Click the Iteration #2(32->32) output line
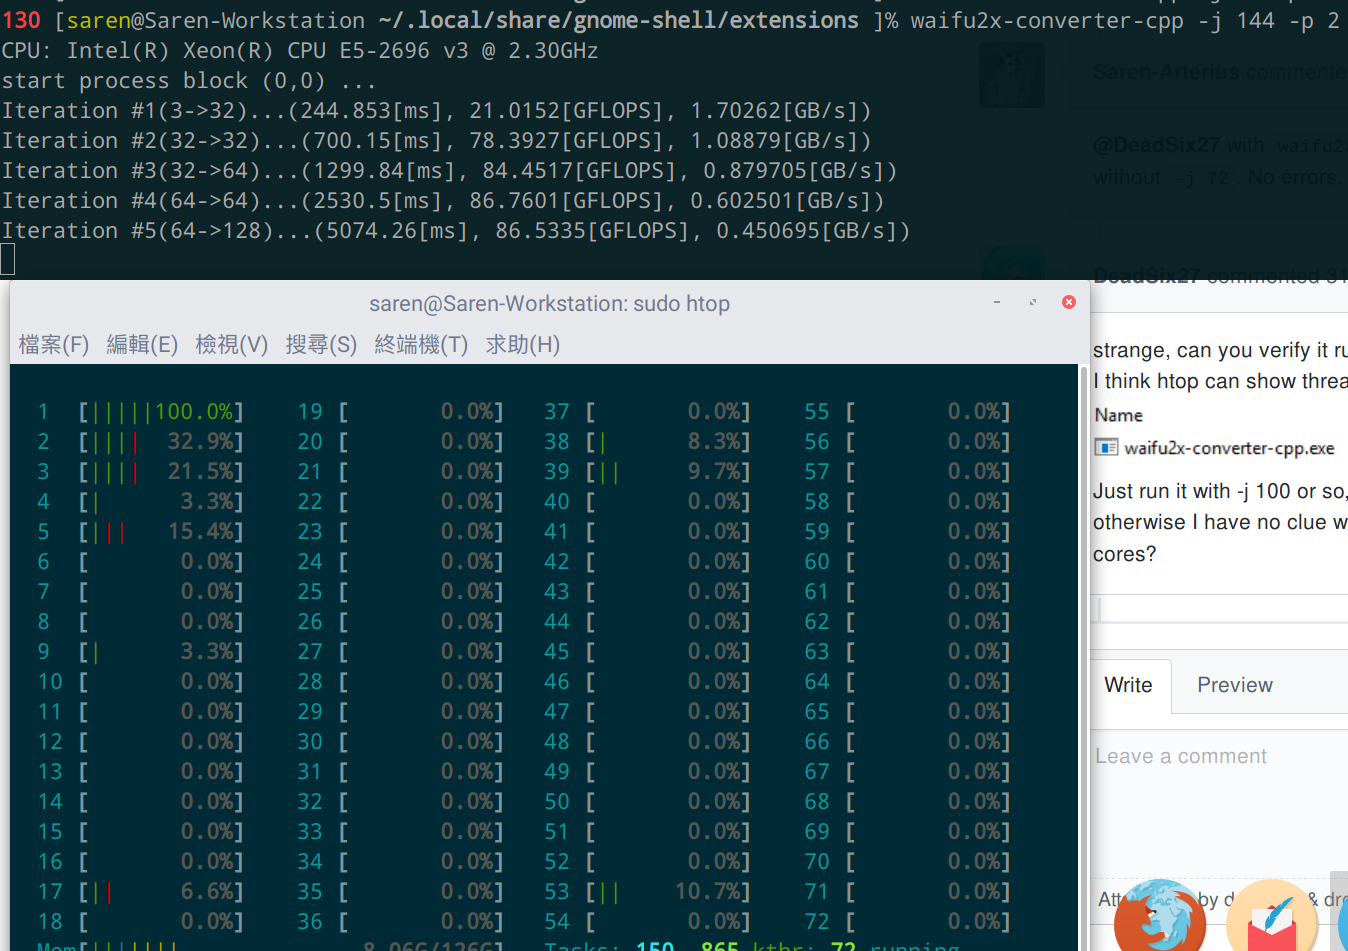 pyautogui.click(x=436, y=141)
